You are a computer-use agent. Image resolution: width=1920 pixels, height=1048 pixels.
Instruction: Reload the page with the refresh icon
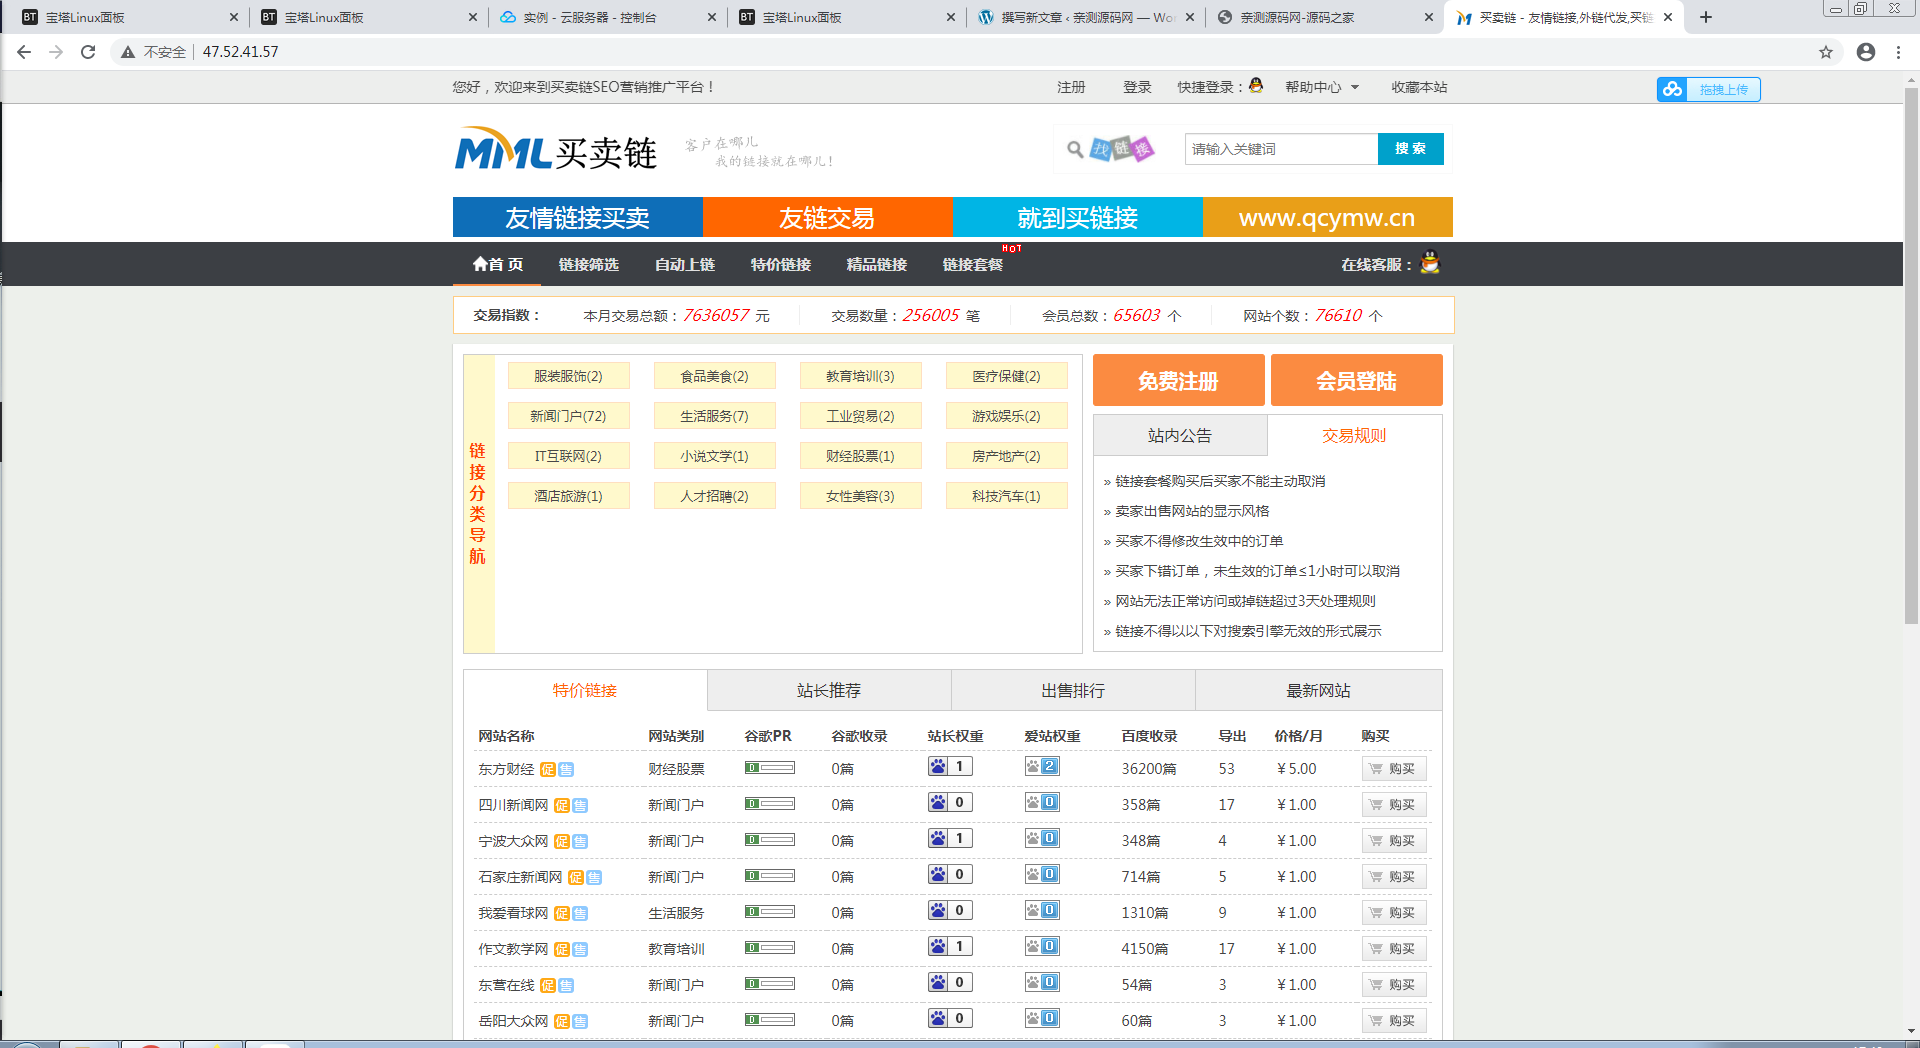[x=88, y=52]
